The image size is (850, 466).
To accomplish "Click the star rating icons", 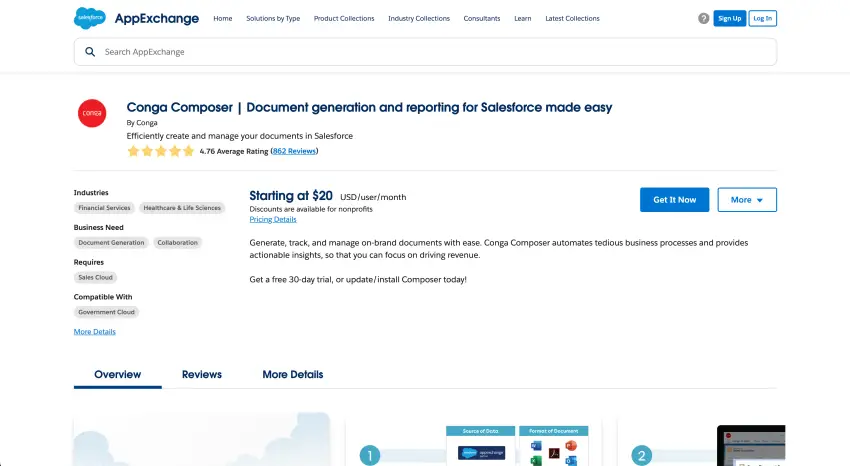I will (x=160, y=152).
